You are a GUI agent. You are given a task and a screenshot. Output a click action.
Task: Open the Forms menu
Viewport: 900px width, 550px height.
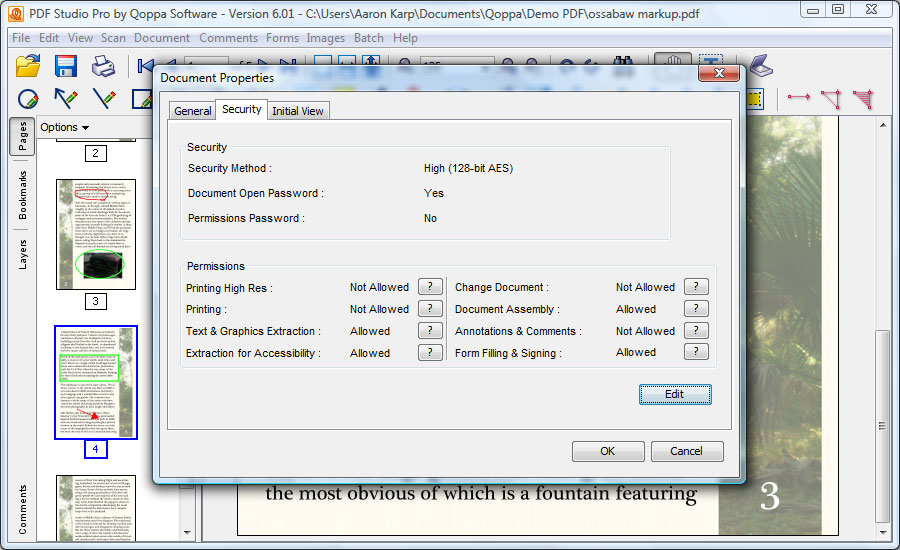pyautogui.click(x=282, y=38)
